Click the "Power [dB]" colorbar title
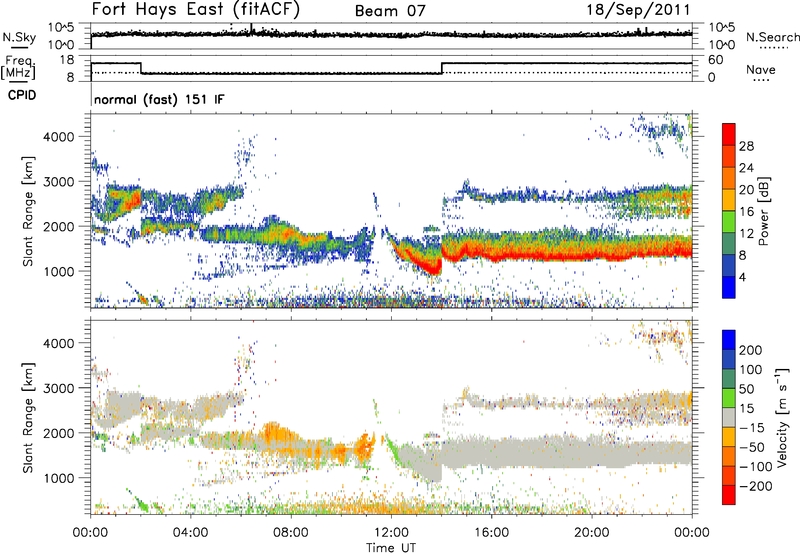Viewport: 800px width, 554px height. [x=763, y=211]
